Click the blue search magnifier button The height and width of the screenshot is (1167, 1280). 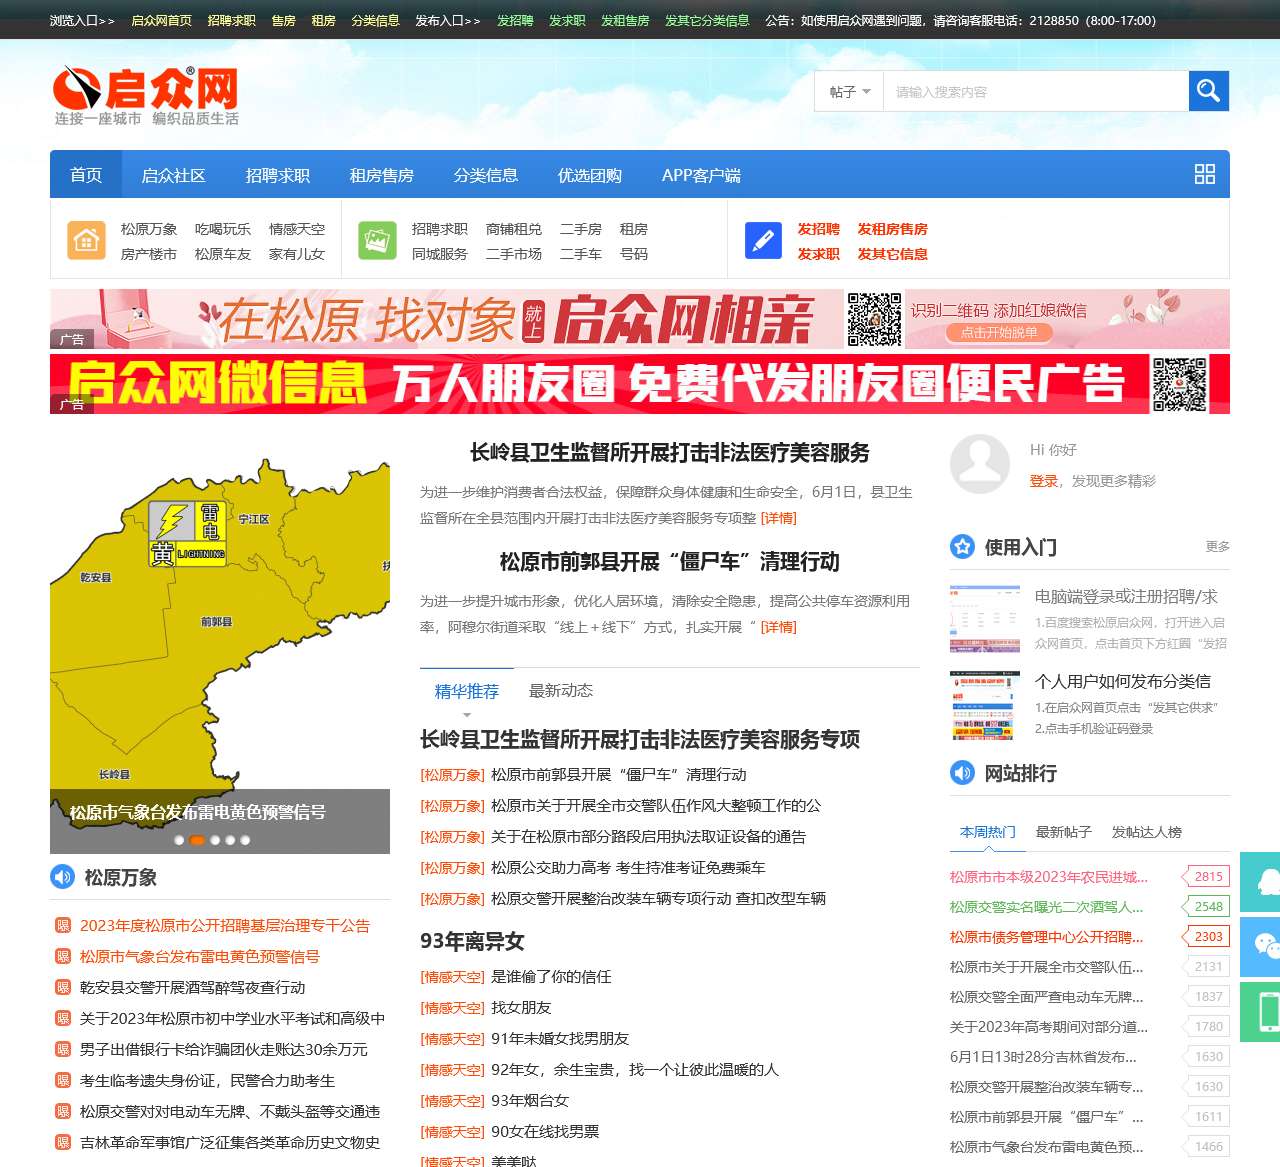click(x=1208, y=91)
